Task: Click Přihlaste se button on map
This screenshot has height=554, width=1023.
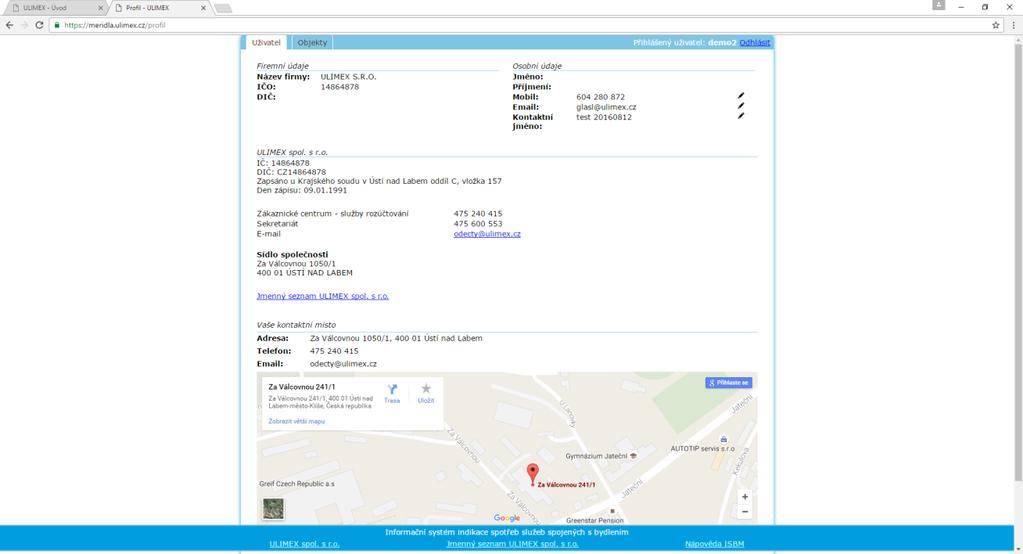Action: (x=728, y=382)
